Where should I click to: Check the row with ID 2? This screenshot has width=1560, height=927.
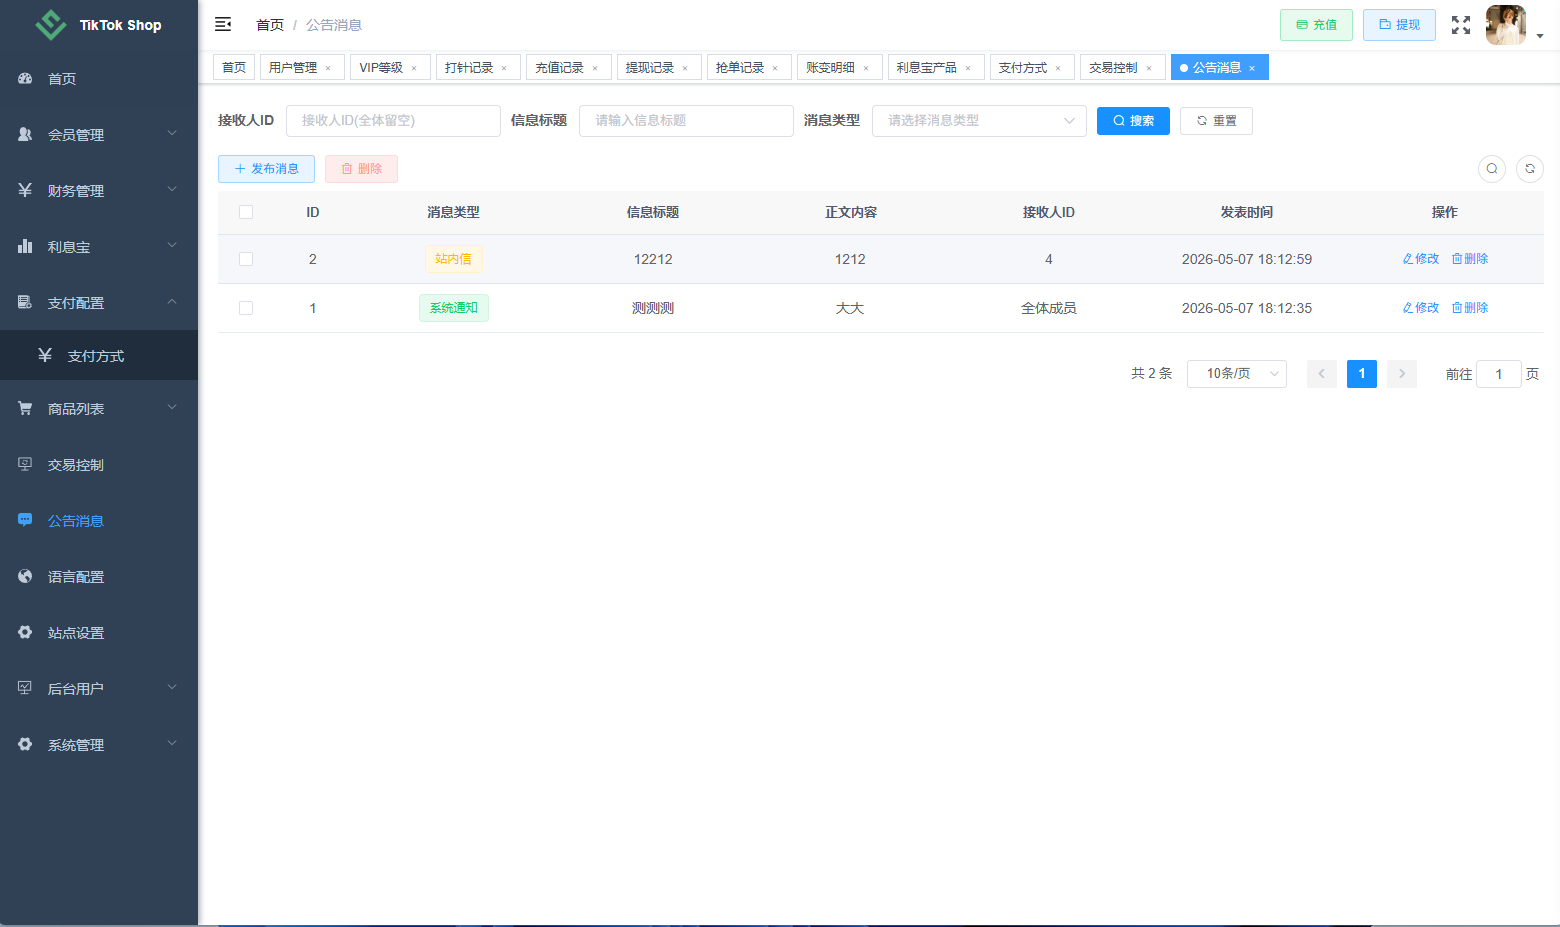(246, 259)
